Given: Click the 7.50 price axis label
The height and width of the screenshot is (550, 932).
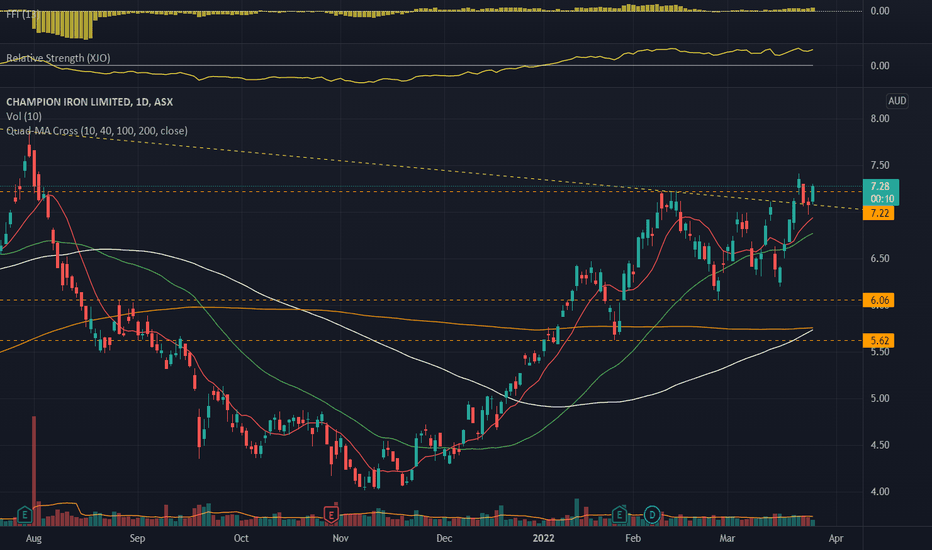Looking at the screenshot, I should 880,165.
